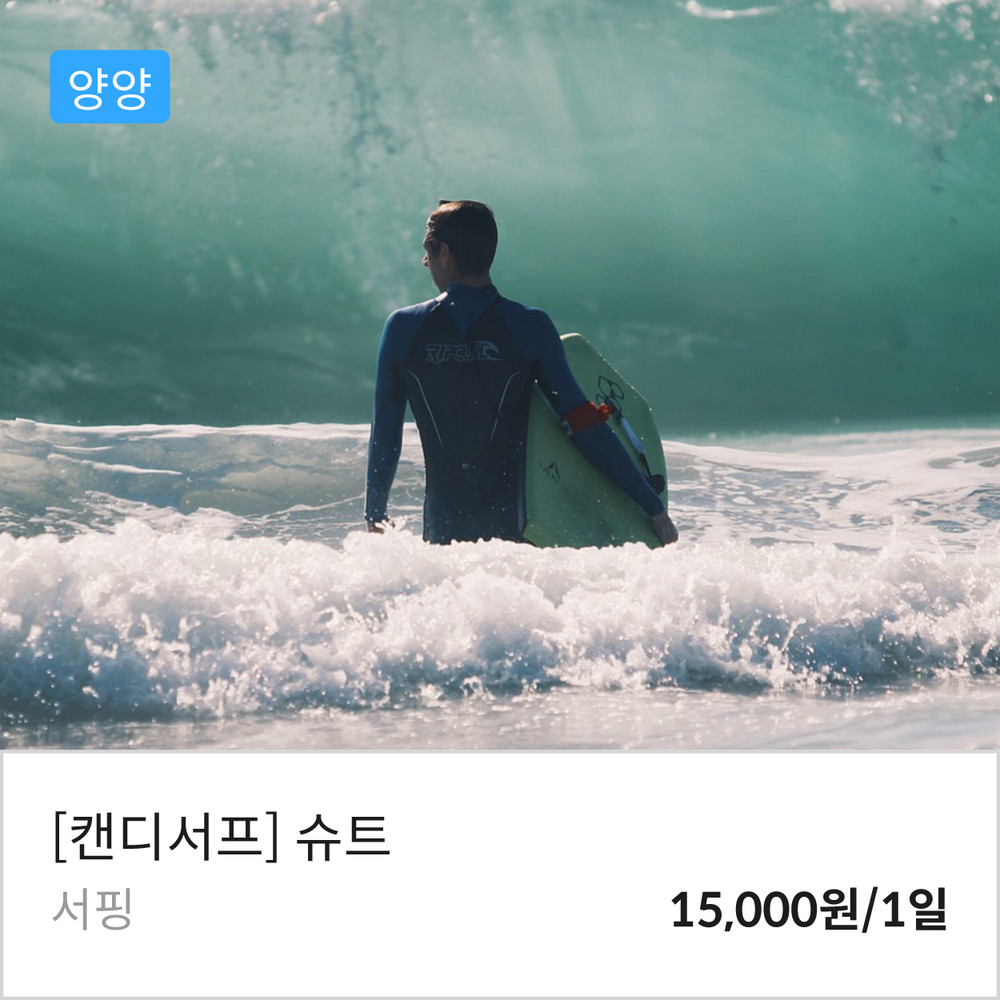1000x1000 pixels.
Task: Click the leash cord on the bodyboard
Action: (638, 446)
